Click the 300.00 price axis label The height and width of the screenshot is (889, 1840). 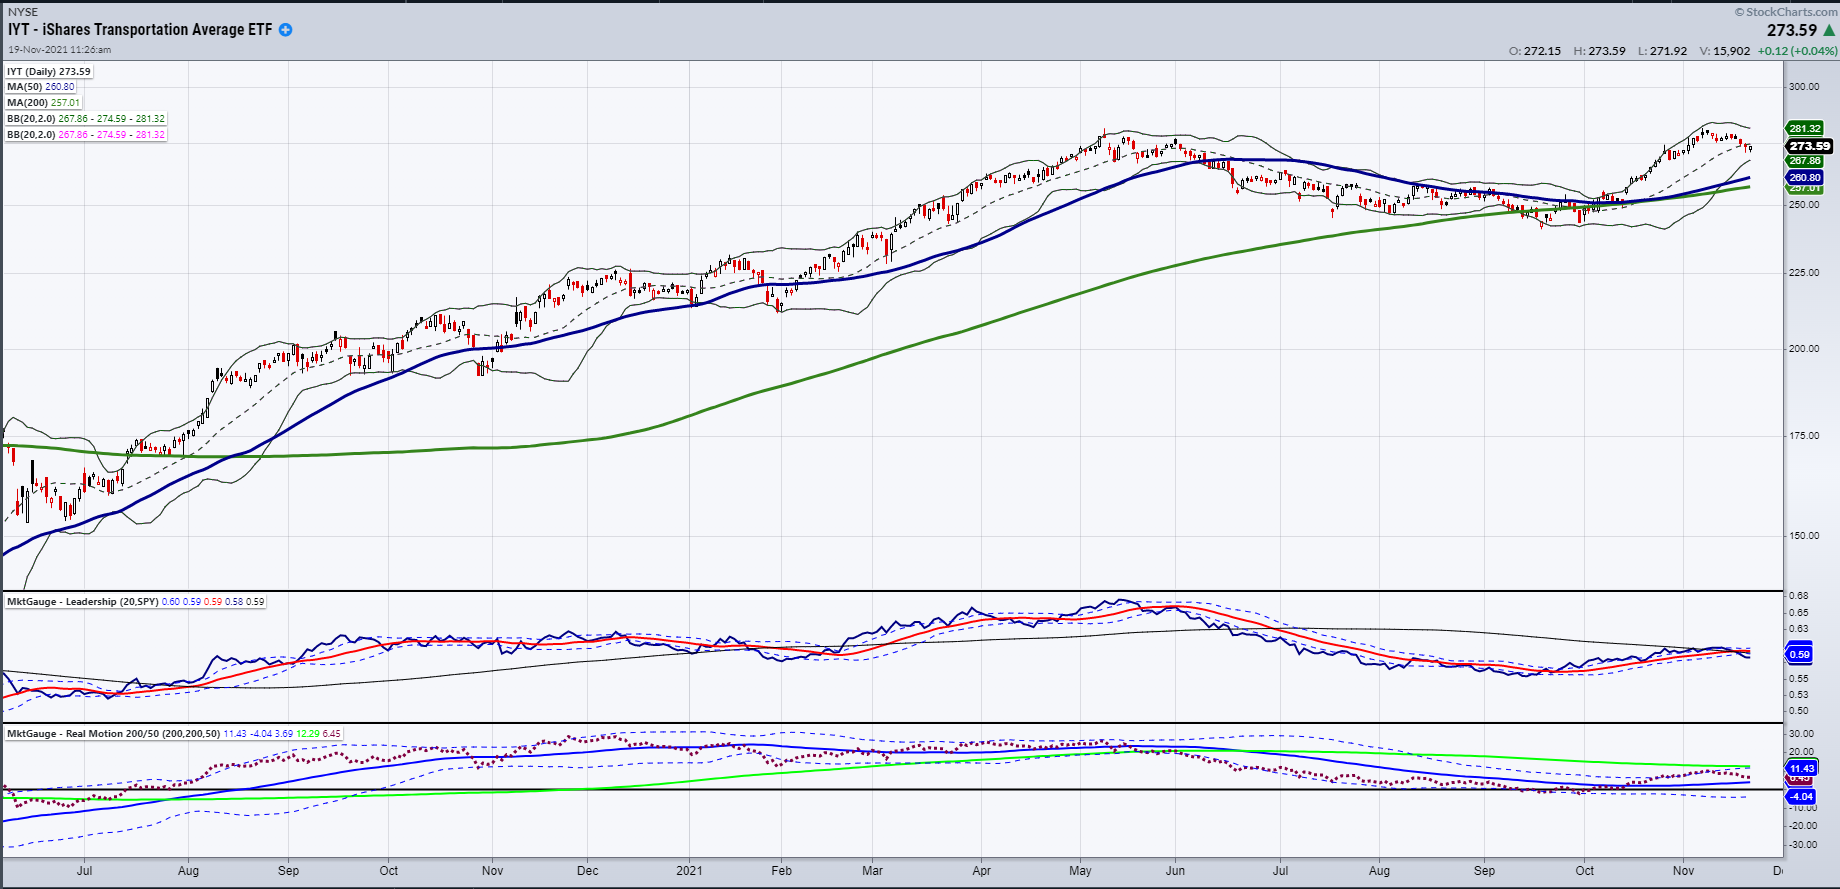point(1805,87)
